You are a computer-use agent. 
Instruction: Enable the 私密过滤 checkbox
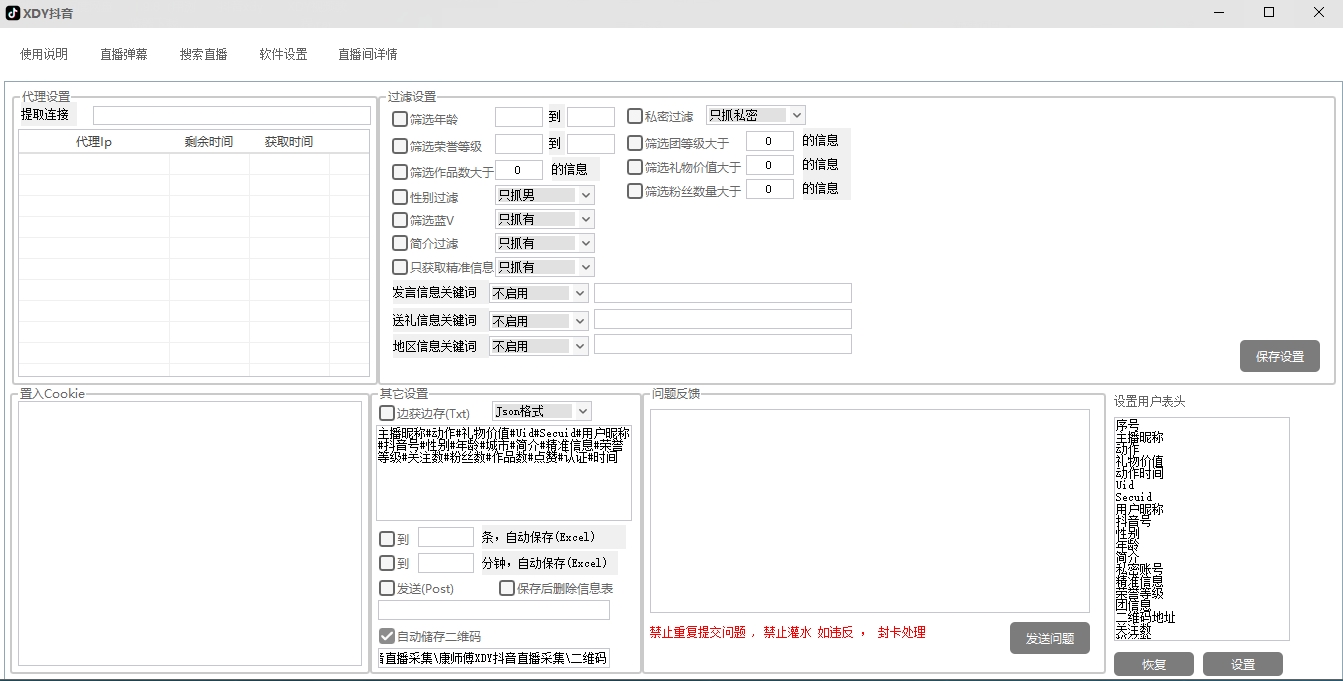[635, 116]
